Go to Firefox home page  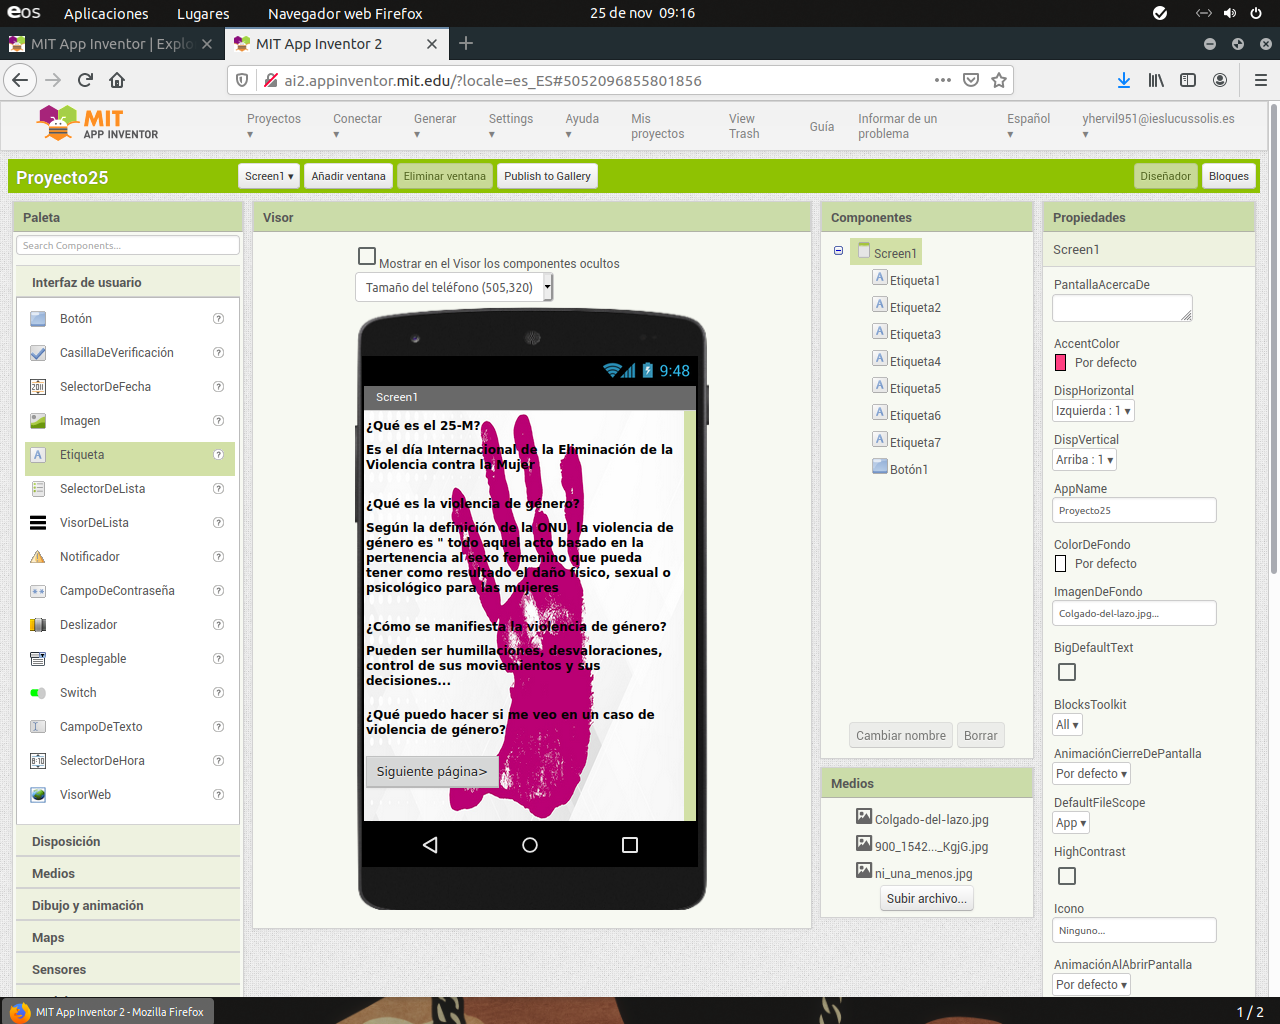click(x=117, y=80)
